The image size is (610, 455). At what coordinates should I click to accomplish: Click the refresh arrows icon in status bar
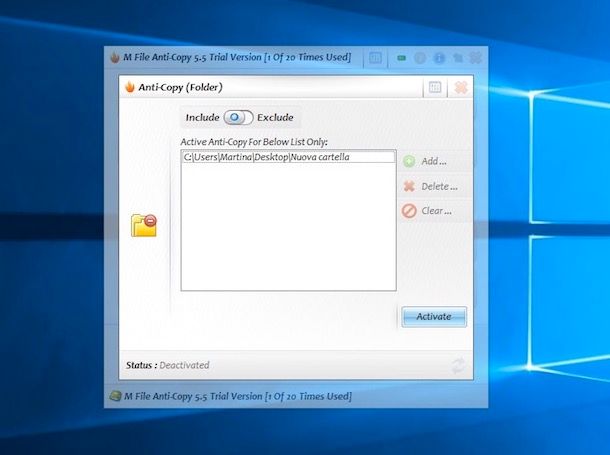point(458,366)
